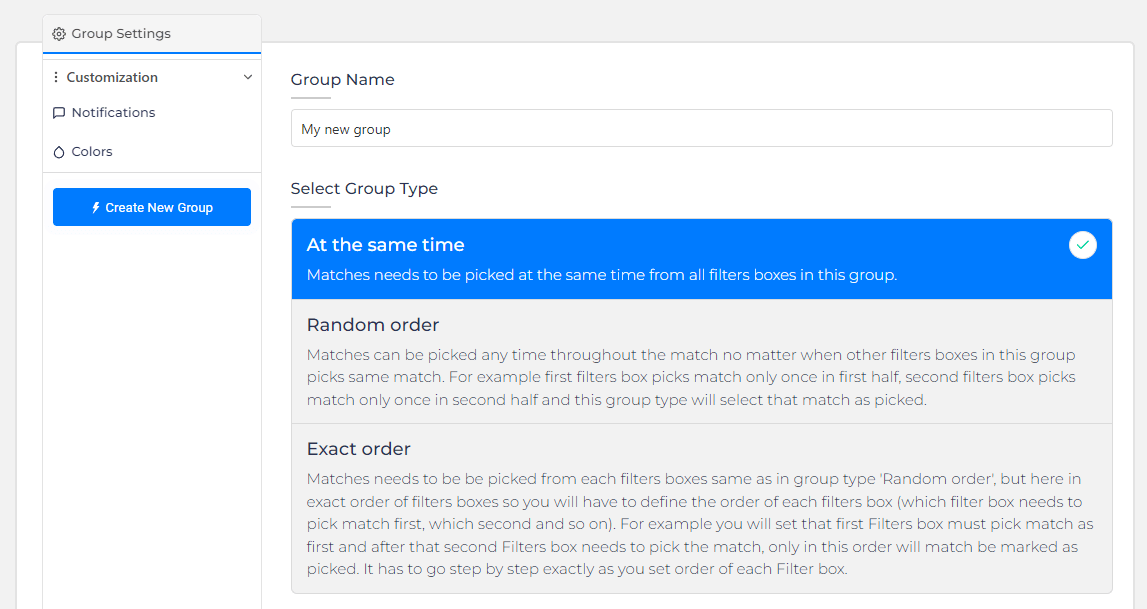Select the Customization menu header
The width and height of the screenshot is (1147, 609).
pos(151,77)
